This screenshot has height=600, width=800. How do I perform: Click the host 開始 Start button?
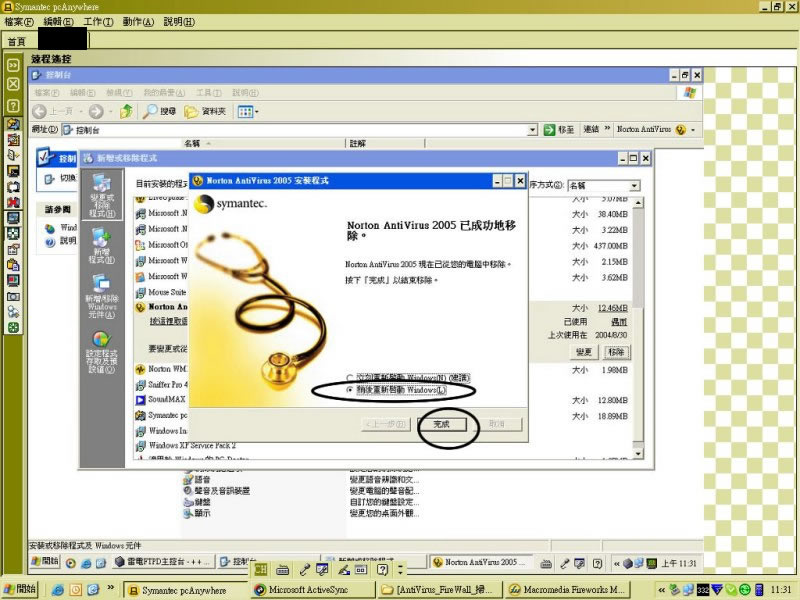pos(20,589)
